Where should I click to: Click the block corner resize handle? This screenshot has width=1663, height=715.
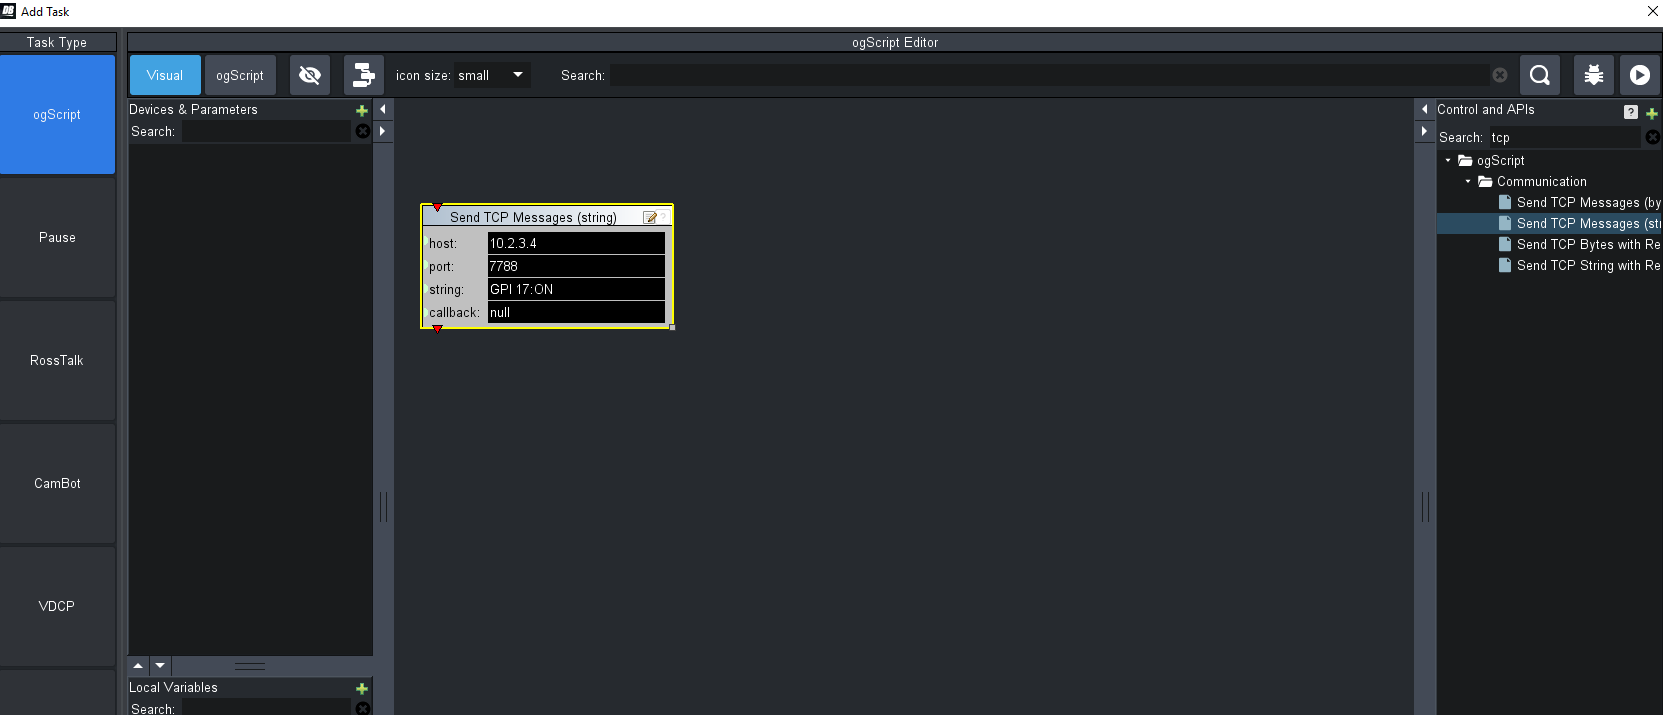click(x=672, y=327)
